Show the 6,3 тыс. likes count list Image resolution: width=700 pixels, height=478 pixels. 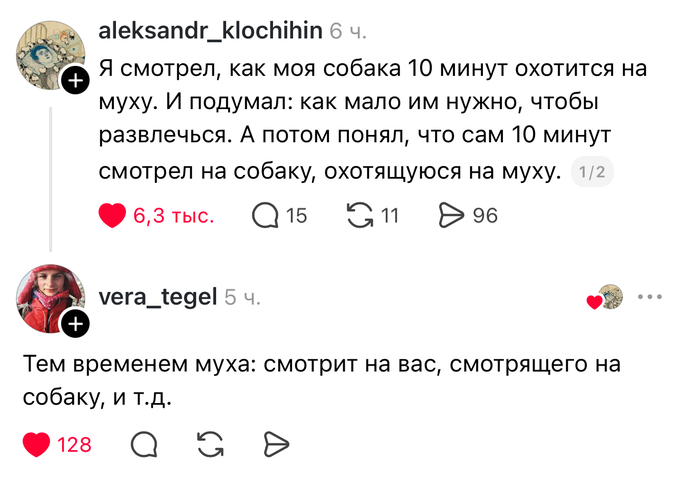[174, 216]
